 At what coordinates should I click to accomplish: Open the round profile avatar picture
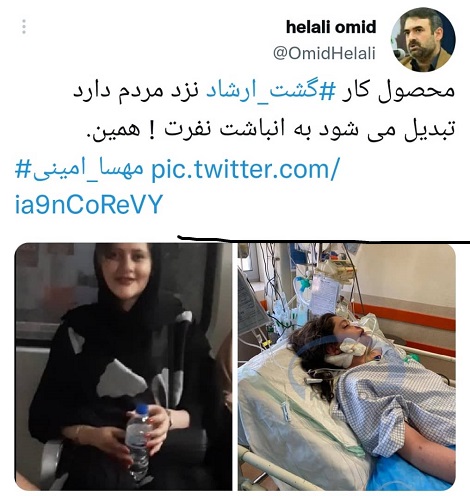point(423,39)
